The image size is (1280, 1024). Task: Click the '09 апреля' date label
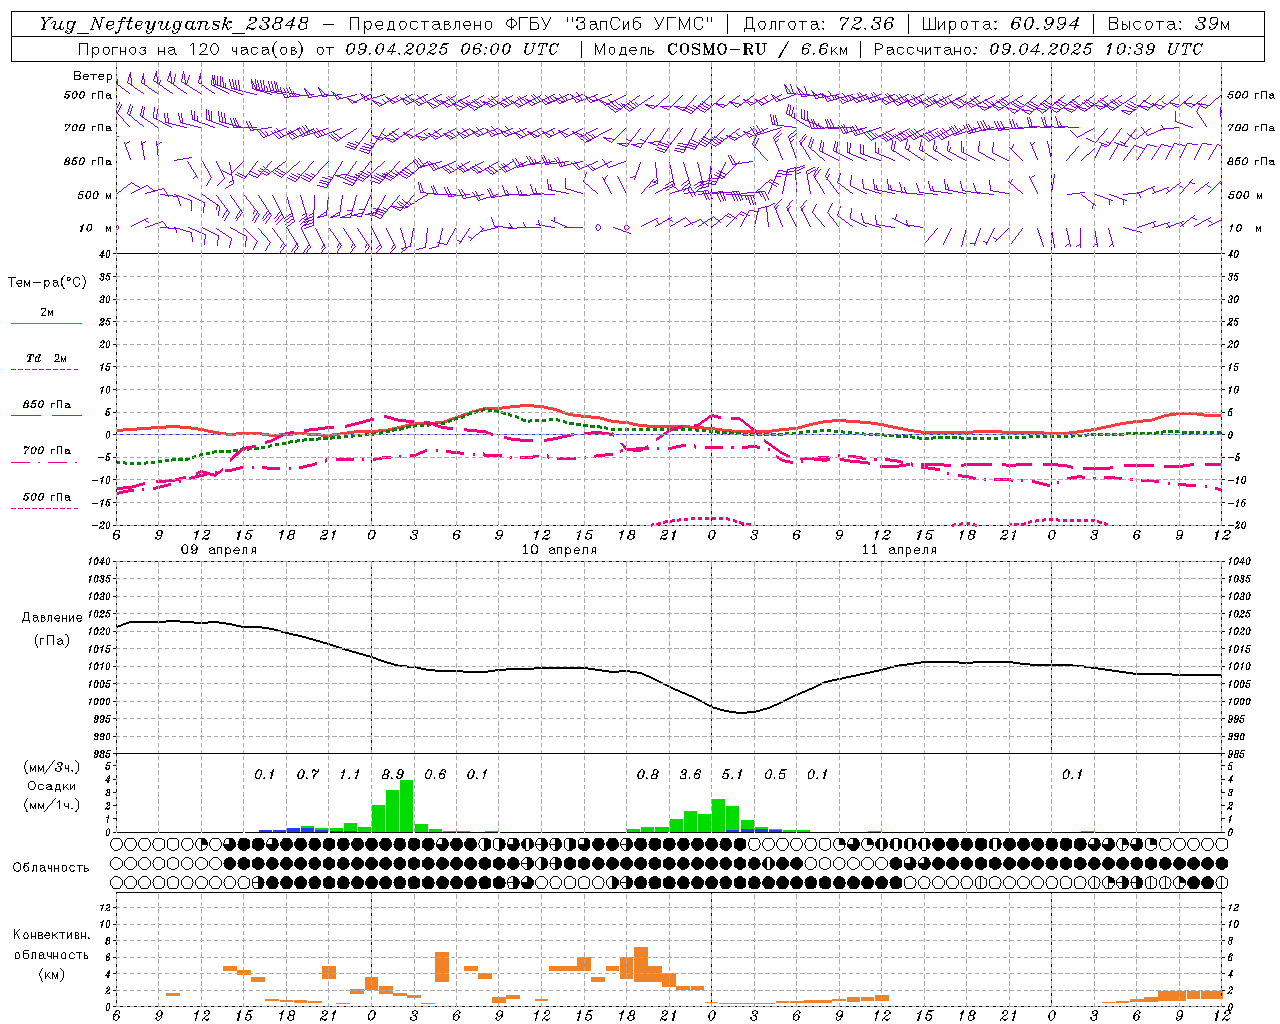(218, 550)
